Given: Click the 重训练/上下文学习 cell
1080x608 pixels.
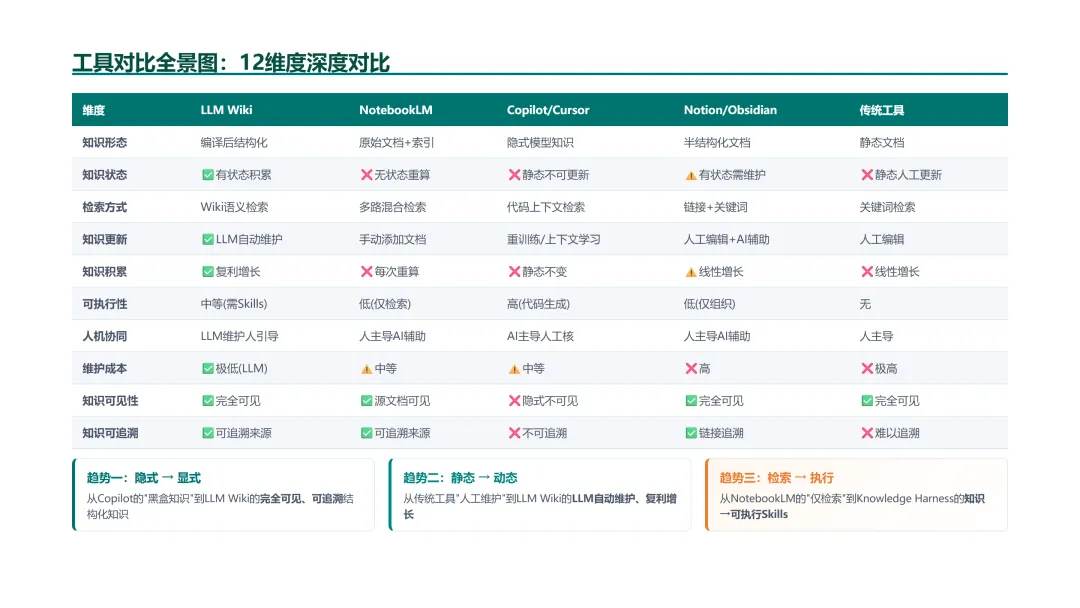Looking at the screenshot, I should [x=554, y=240].
